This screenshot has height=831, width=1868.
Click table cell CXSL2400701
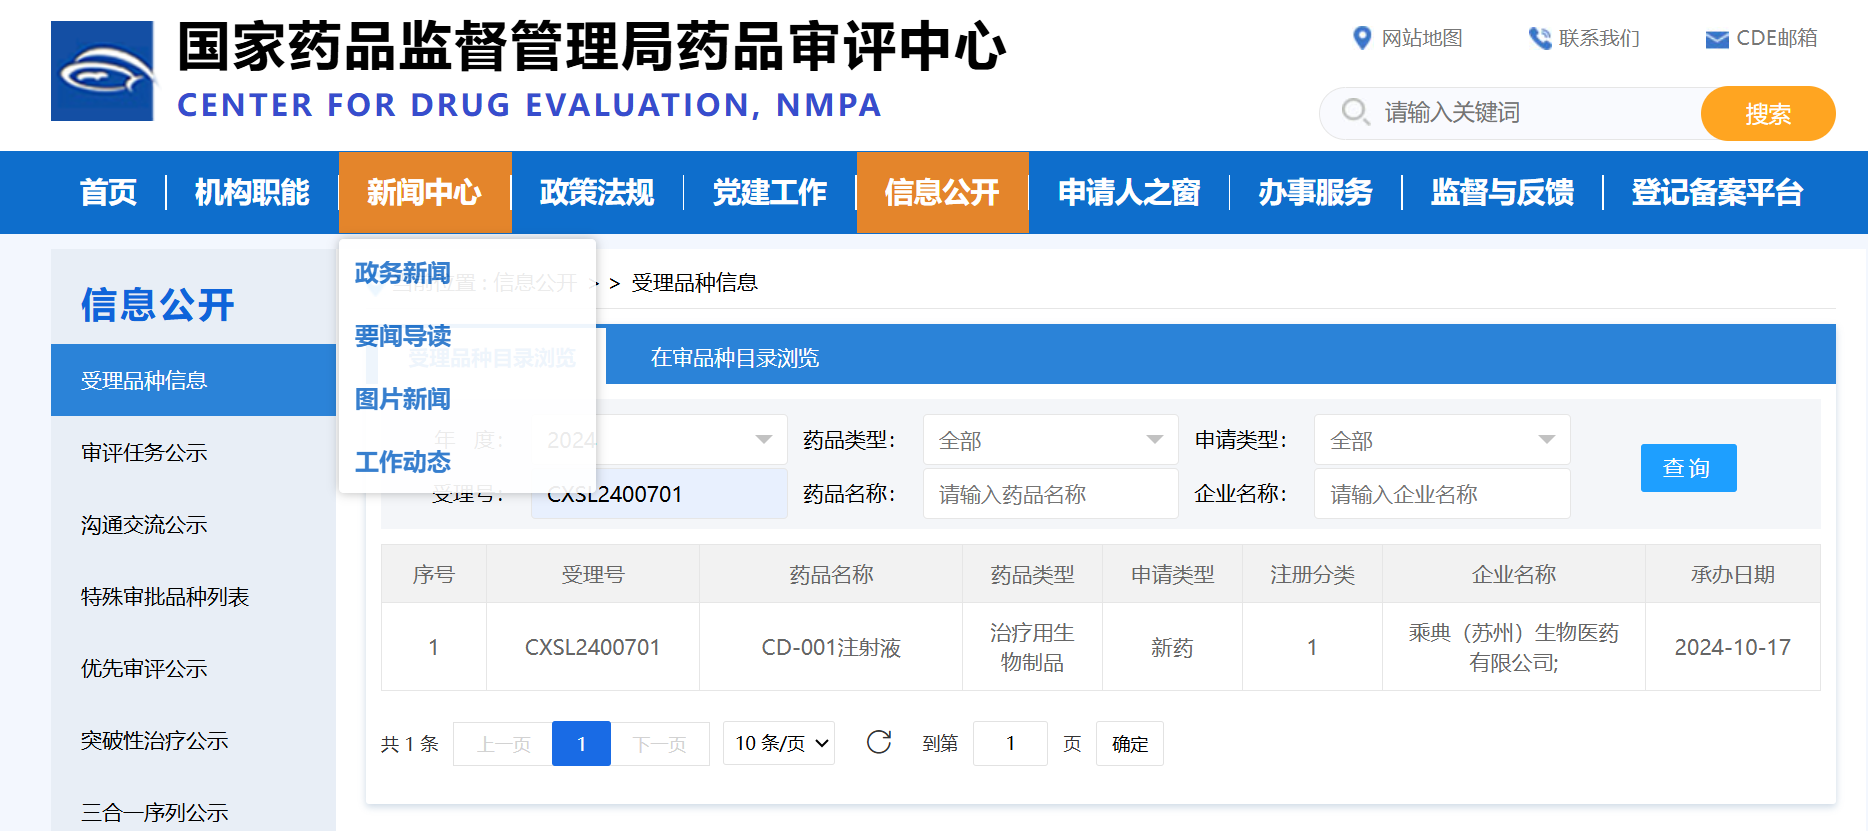(x=593, y=647)
